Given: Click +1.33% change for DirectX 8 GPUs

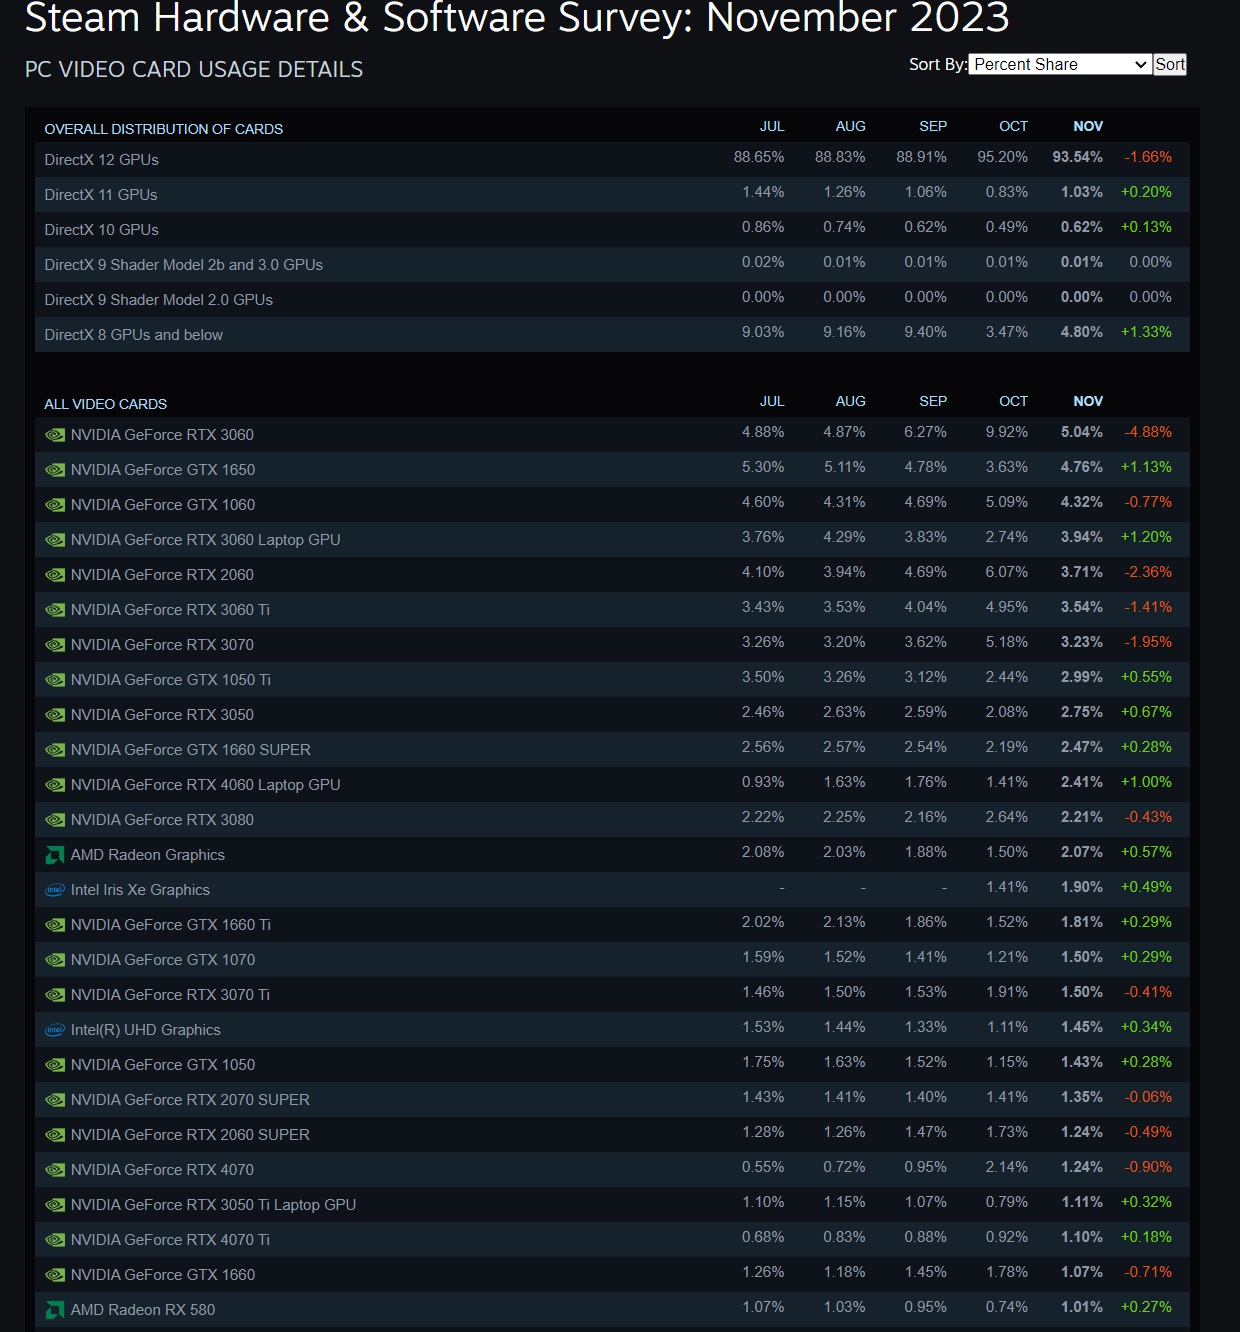Looking at the screenshot, I should click(1146, 332).
